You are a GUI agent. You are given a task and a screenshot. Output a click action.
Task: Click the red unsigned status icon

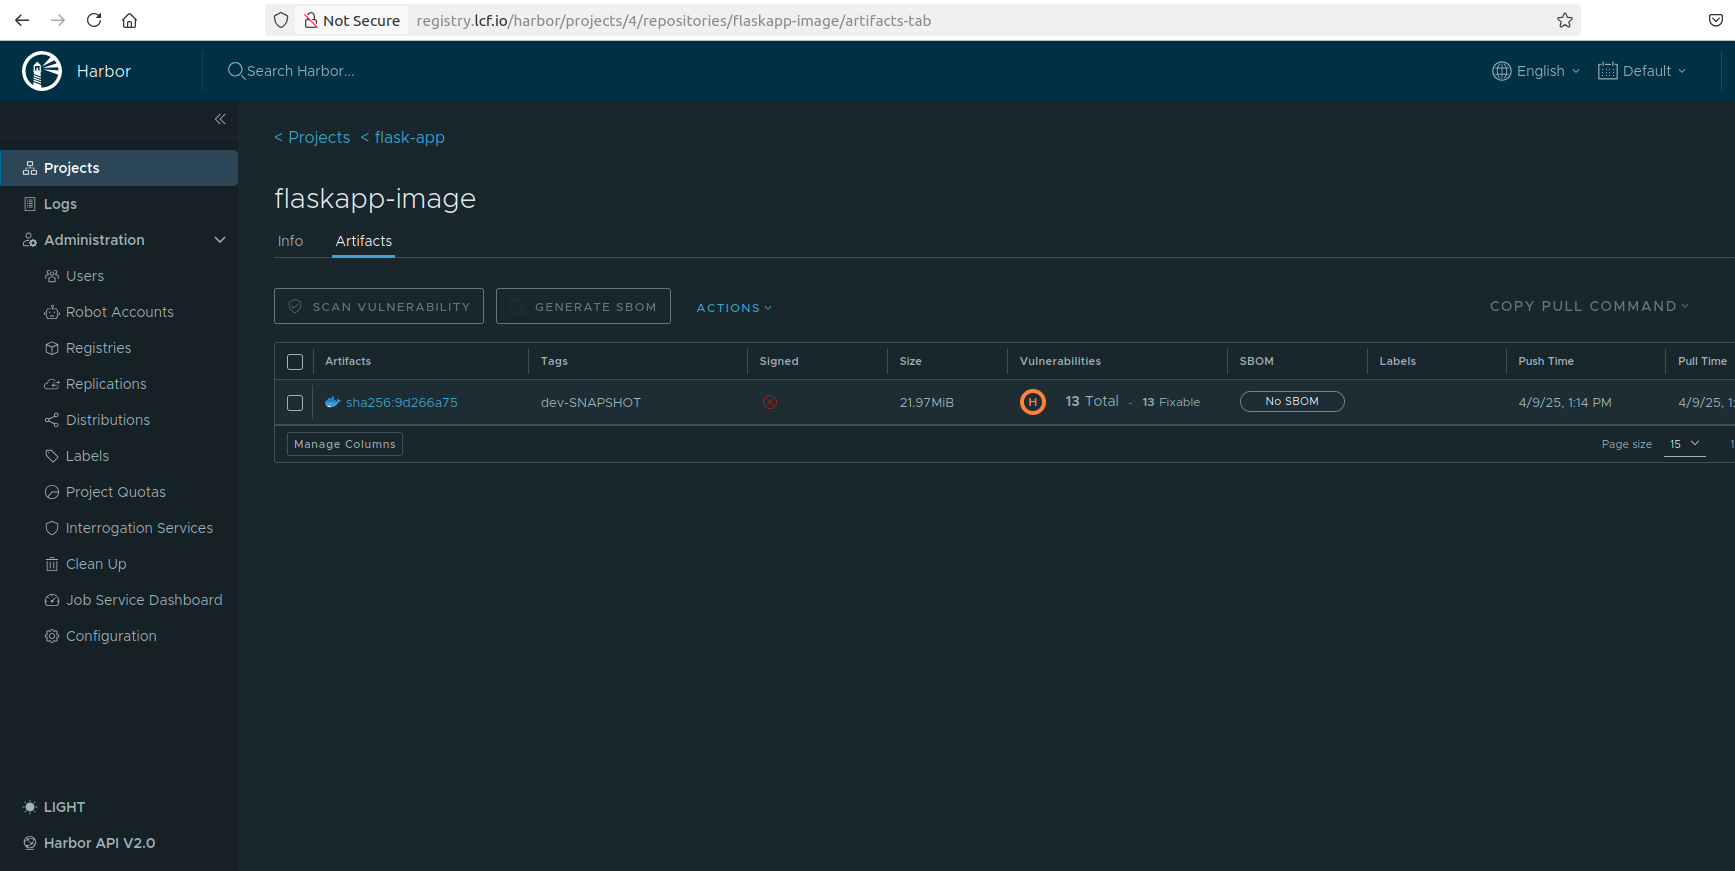point(770,402)
